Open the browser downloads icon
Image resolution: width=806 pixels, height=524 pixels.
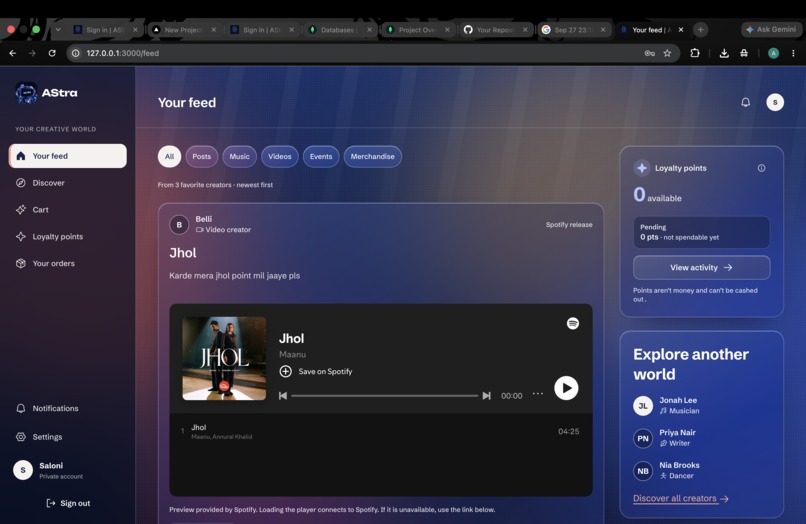coord(724,53)
